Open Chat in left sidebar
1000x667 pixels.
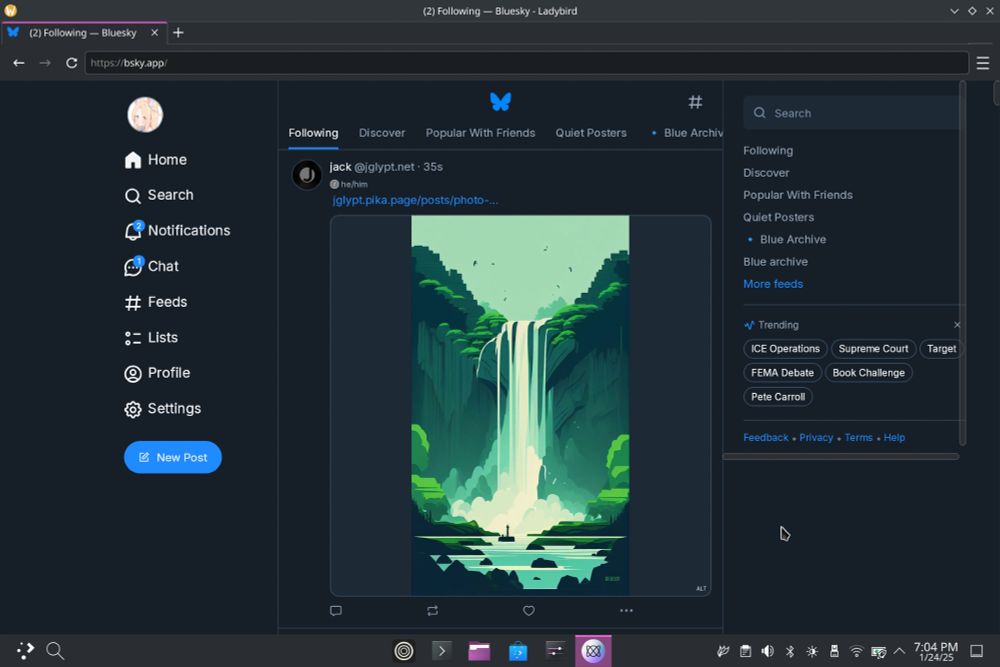click(x=151, y=266)
